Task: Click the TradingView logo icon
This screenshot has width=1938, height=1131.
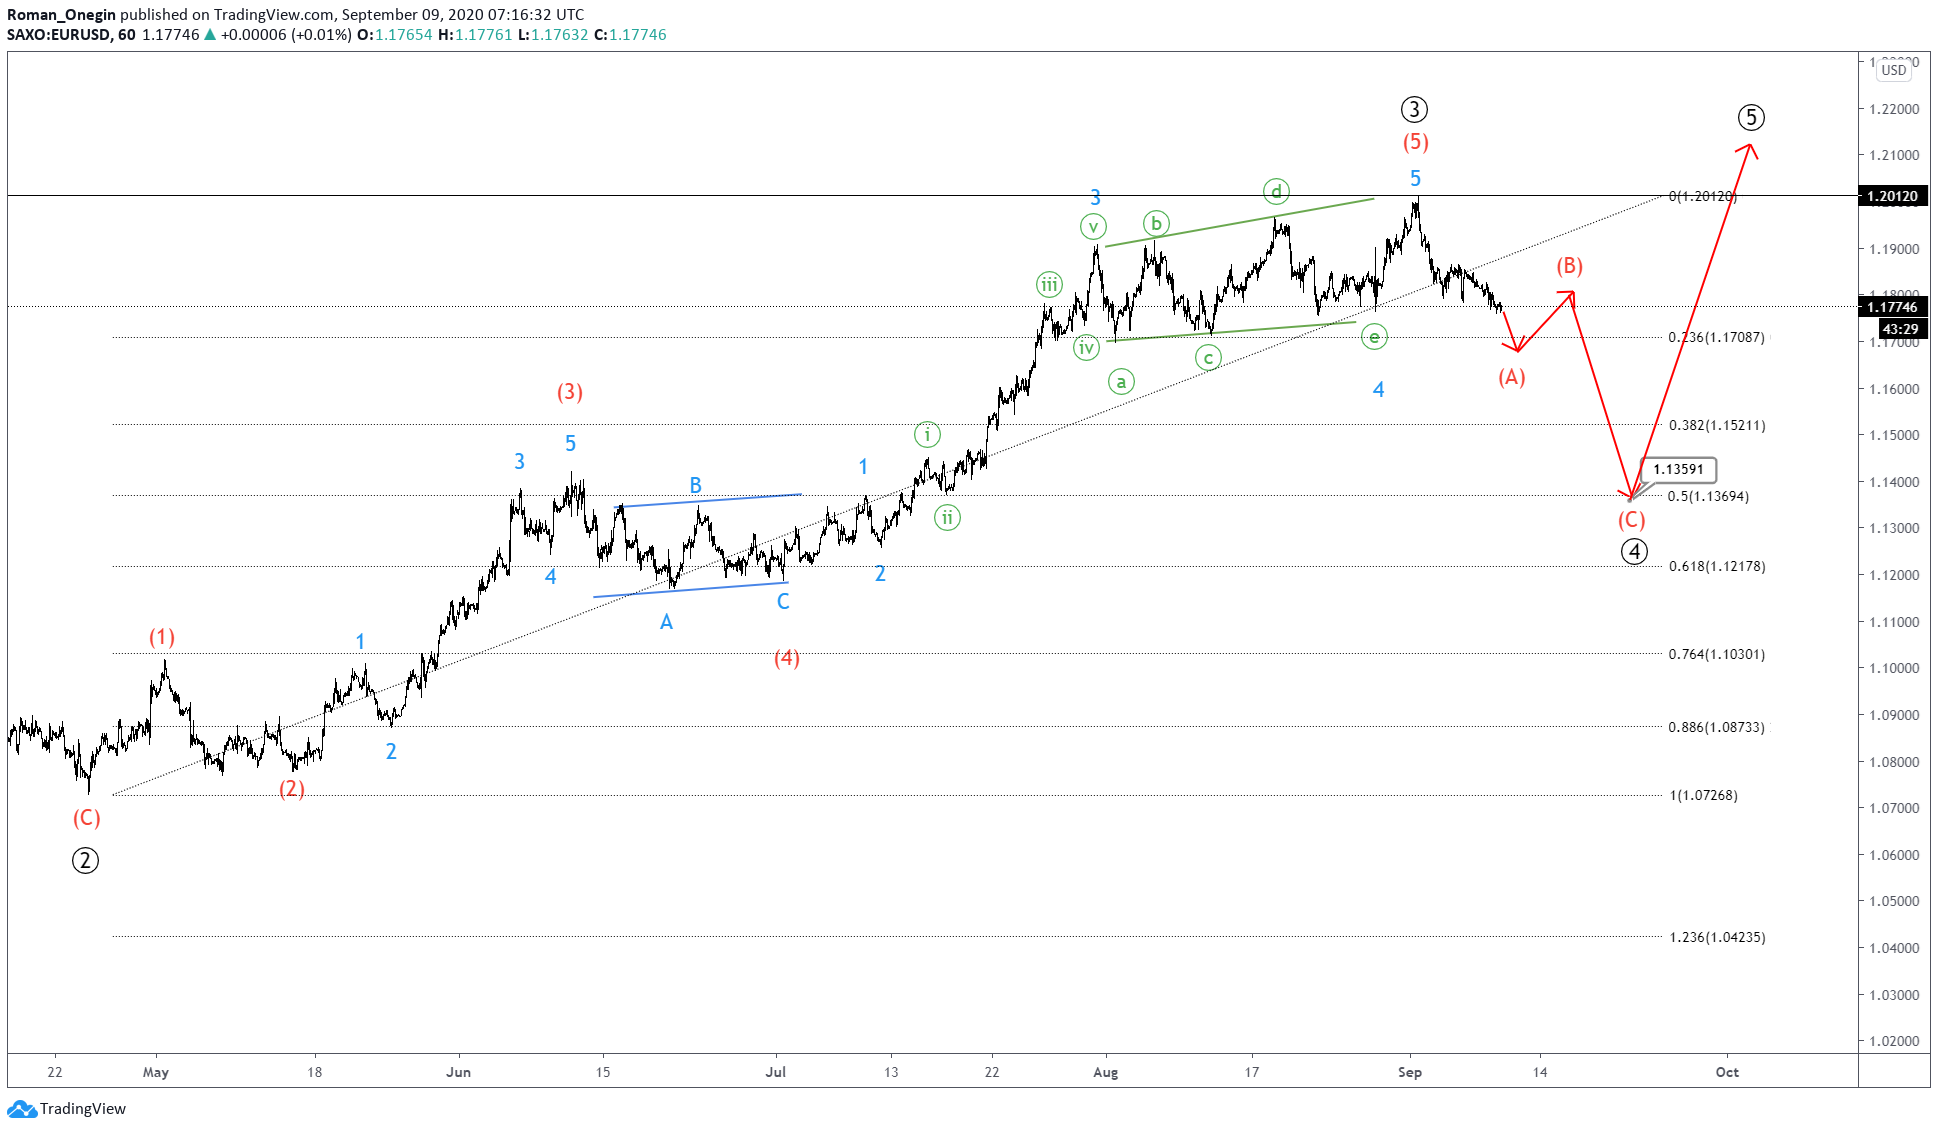Action: [22, 1109]
